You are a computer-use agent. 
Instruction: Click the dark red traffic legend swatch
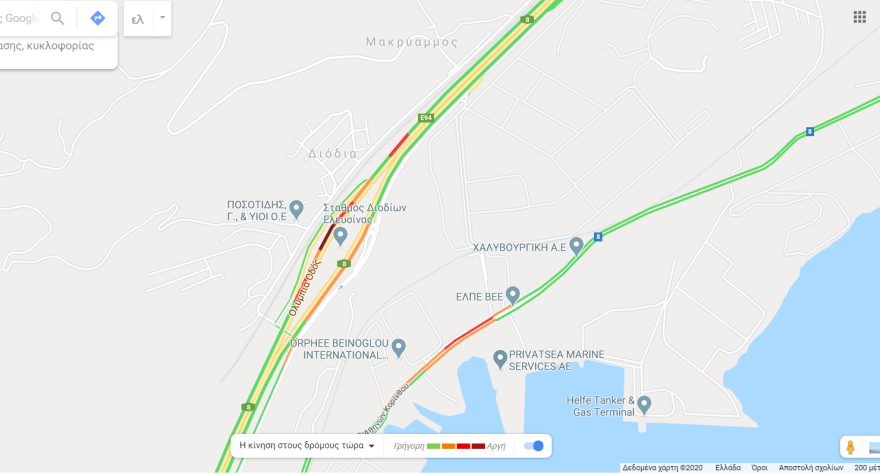pyautogui.click(x=478, y=446)
